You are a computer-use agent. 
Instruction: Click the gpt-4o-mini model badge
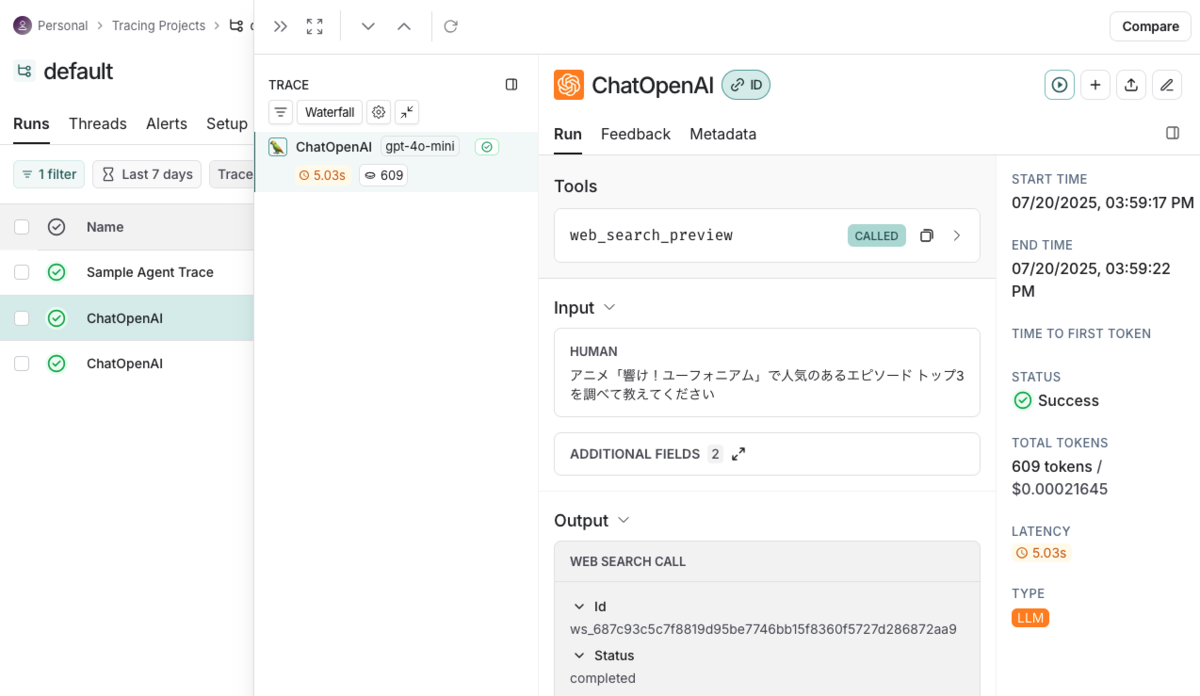tap(420, 147)
